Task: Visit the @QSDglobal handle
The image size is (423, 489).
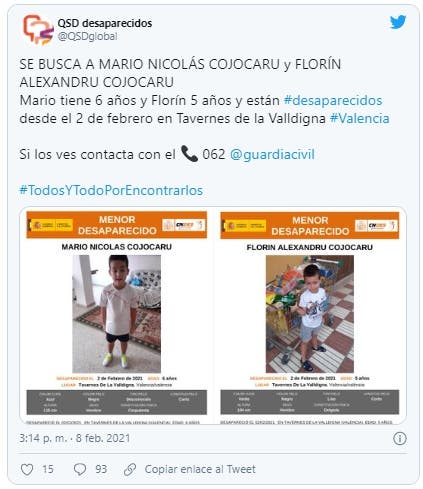Action: [87, 36]
